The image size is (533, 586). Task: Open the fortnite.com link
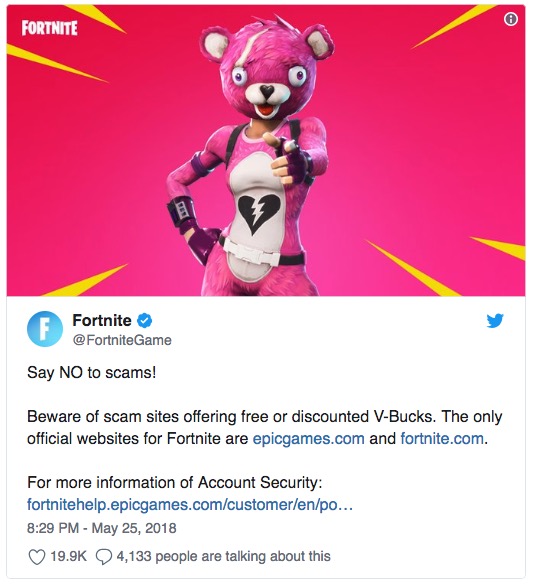point(442,438)
